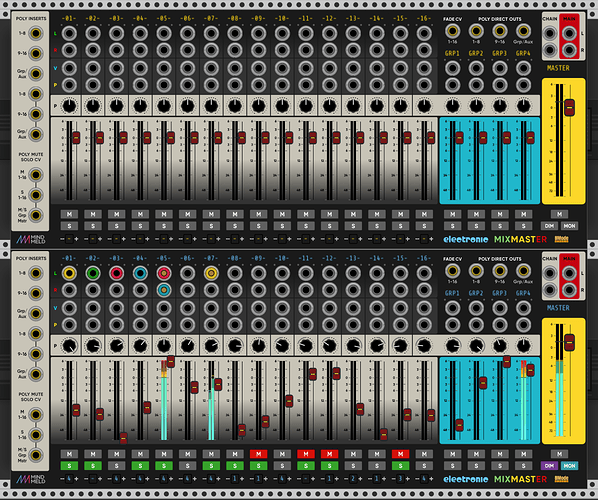Click the top mixer Poly Solo S 1-16 jack
598x500 pixels.
35,195
